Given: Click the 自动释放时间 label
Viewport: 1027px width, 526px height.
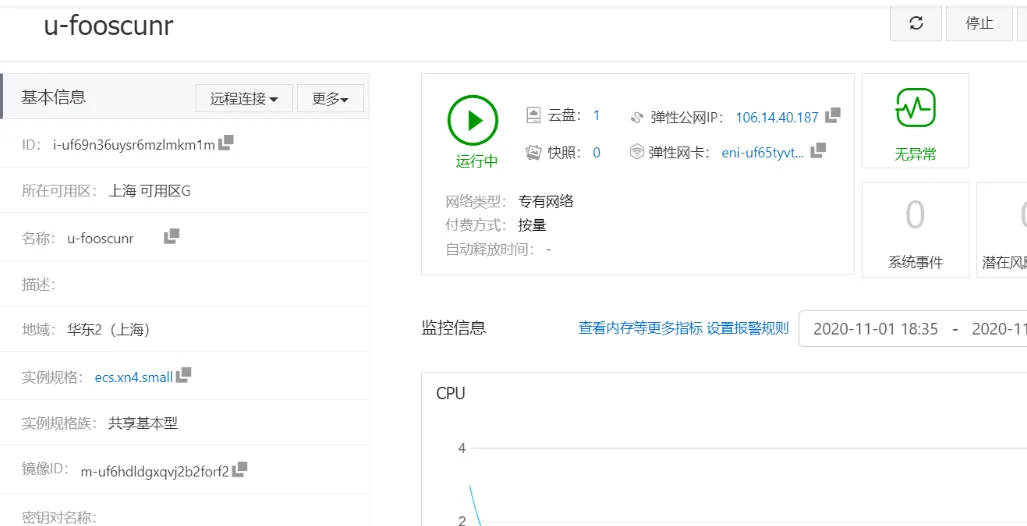Looking at the screenshot, I should (x=489, y=250).
